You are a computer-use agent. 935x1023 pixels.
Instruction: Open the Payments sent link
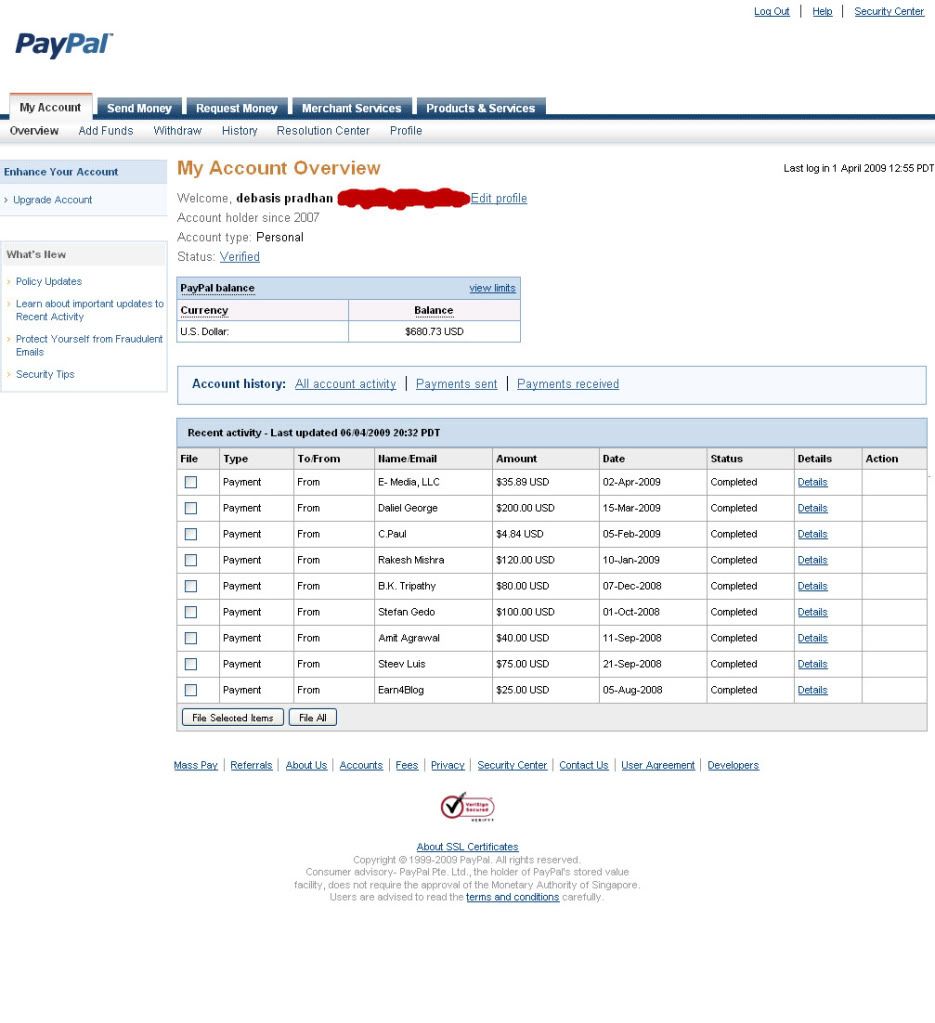point(456,384)
